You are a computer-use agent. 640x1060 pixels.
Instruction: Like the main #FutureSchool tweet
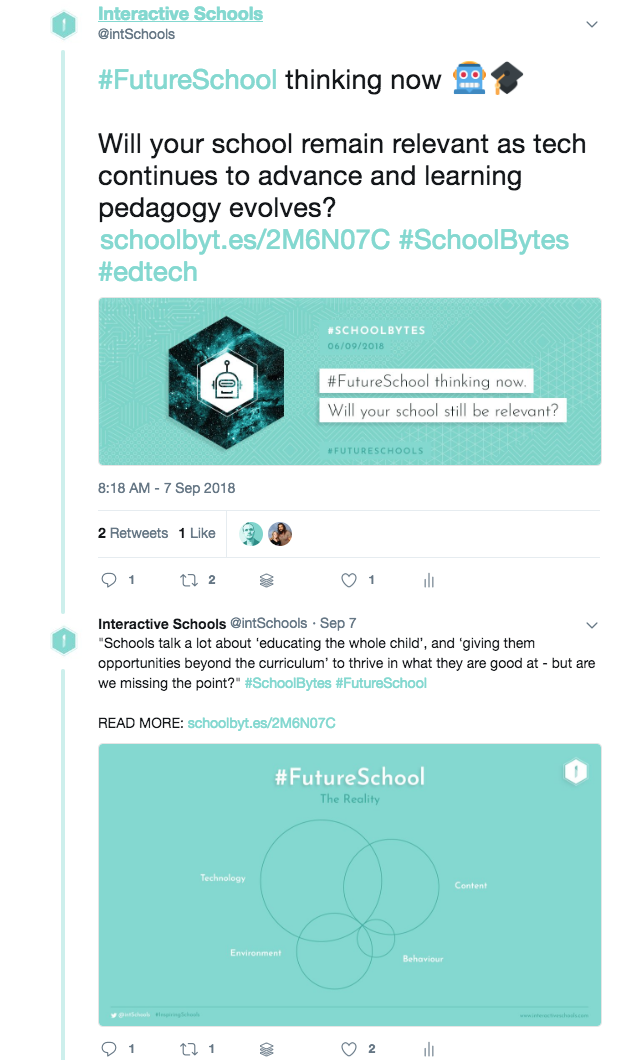pyautogui.click(x=349, y=580)
